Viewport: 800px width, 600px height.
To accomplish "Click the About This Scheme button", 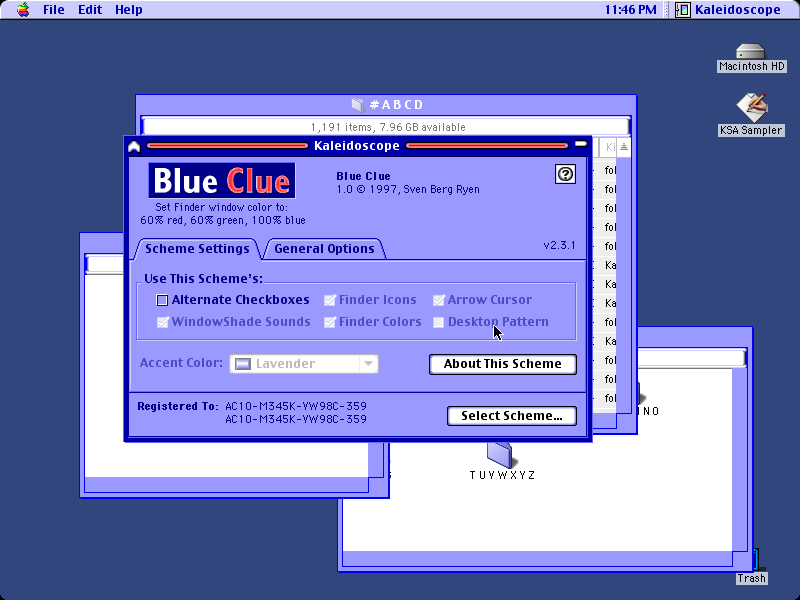I will pyautogui.click(x=503, y=364).
